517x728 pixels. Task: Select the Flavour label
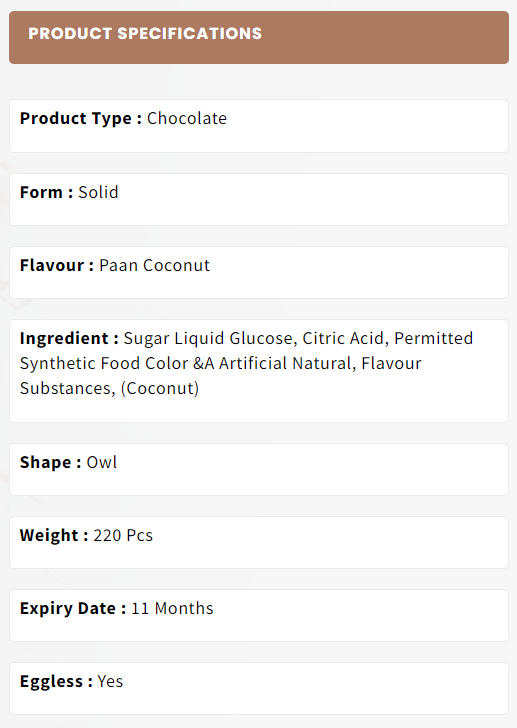coord(57,266)
